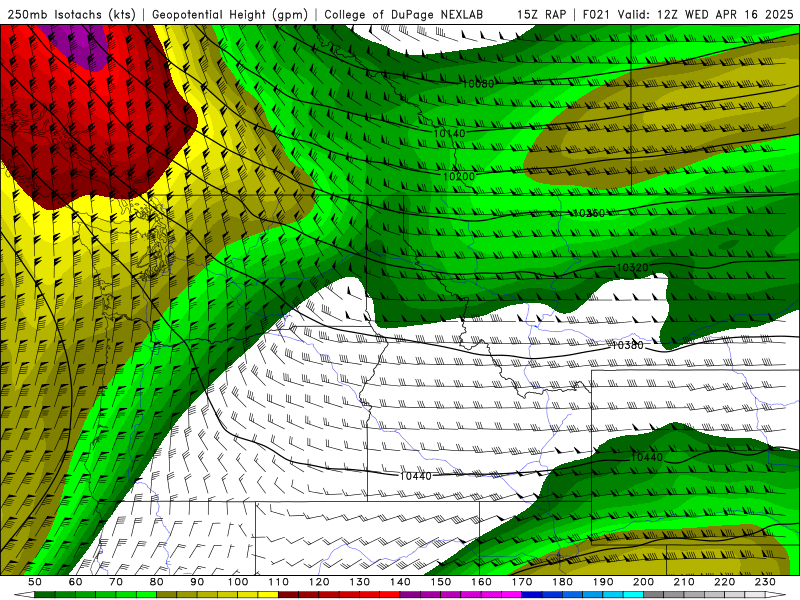
Task: Click the purple jet core area on map
Action: click(x=79, y=45)
